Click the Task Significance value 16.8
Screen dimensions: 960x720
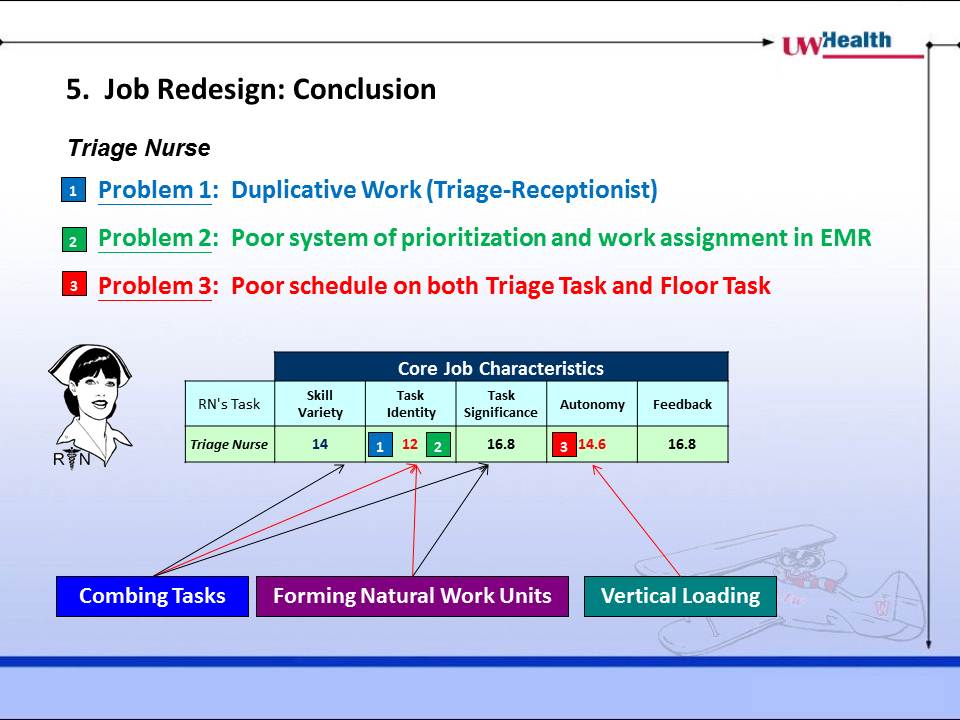(501, 444)
